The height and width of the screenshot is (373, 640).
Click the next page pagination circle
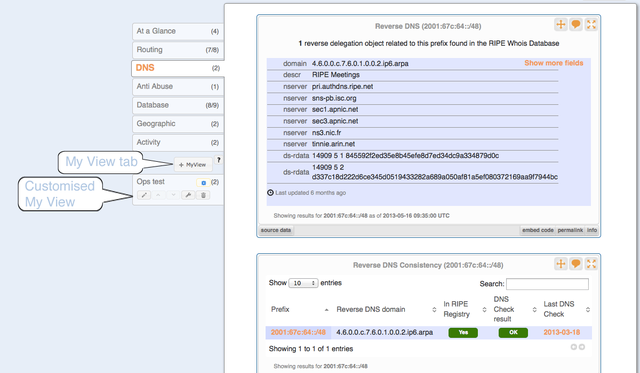click(582, 347)
